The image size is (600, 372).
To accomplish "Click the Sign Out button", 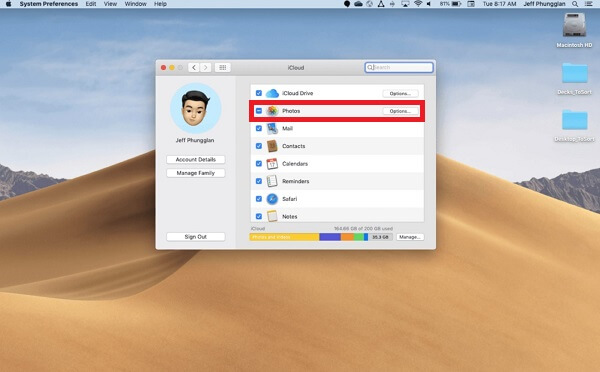I will (x=196, y=237).
